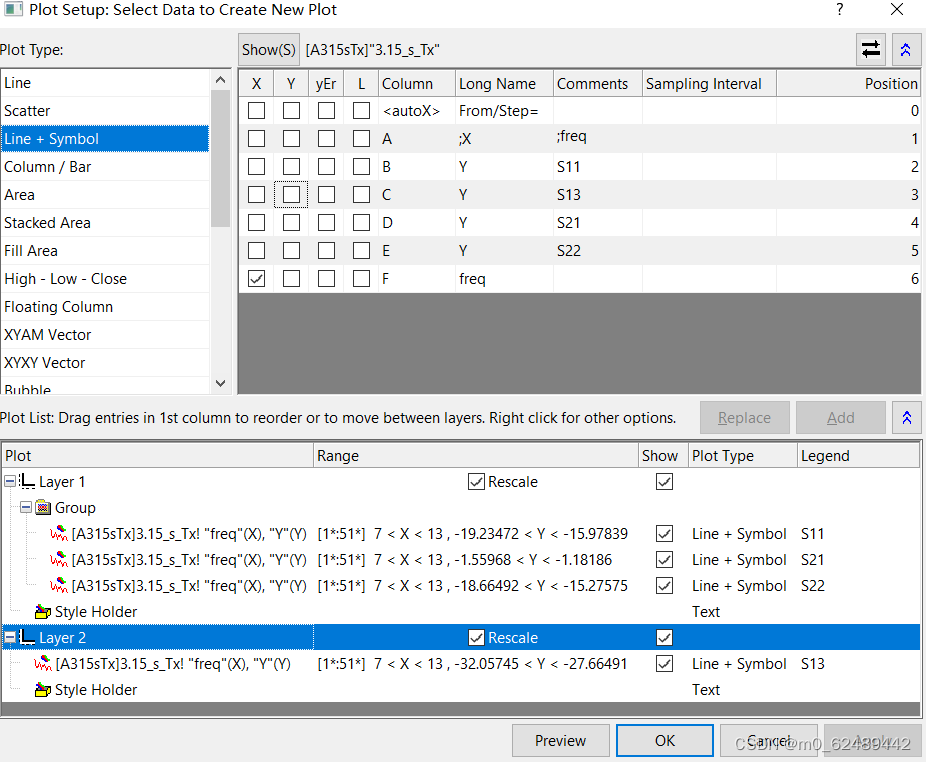Check Y box for column E

click(291, 250)
